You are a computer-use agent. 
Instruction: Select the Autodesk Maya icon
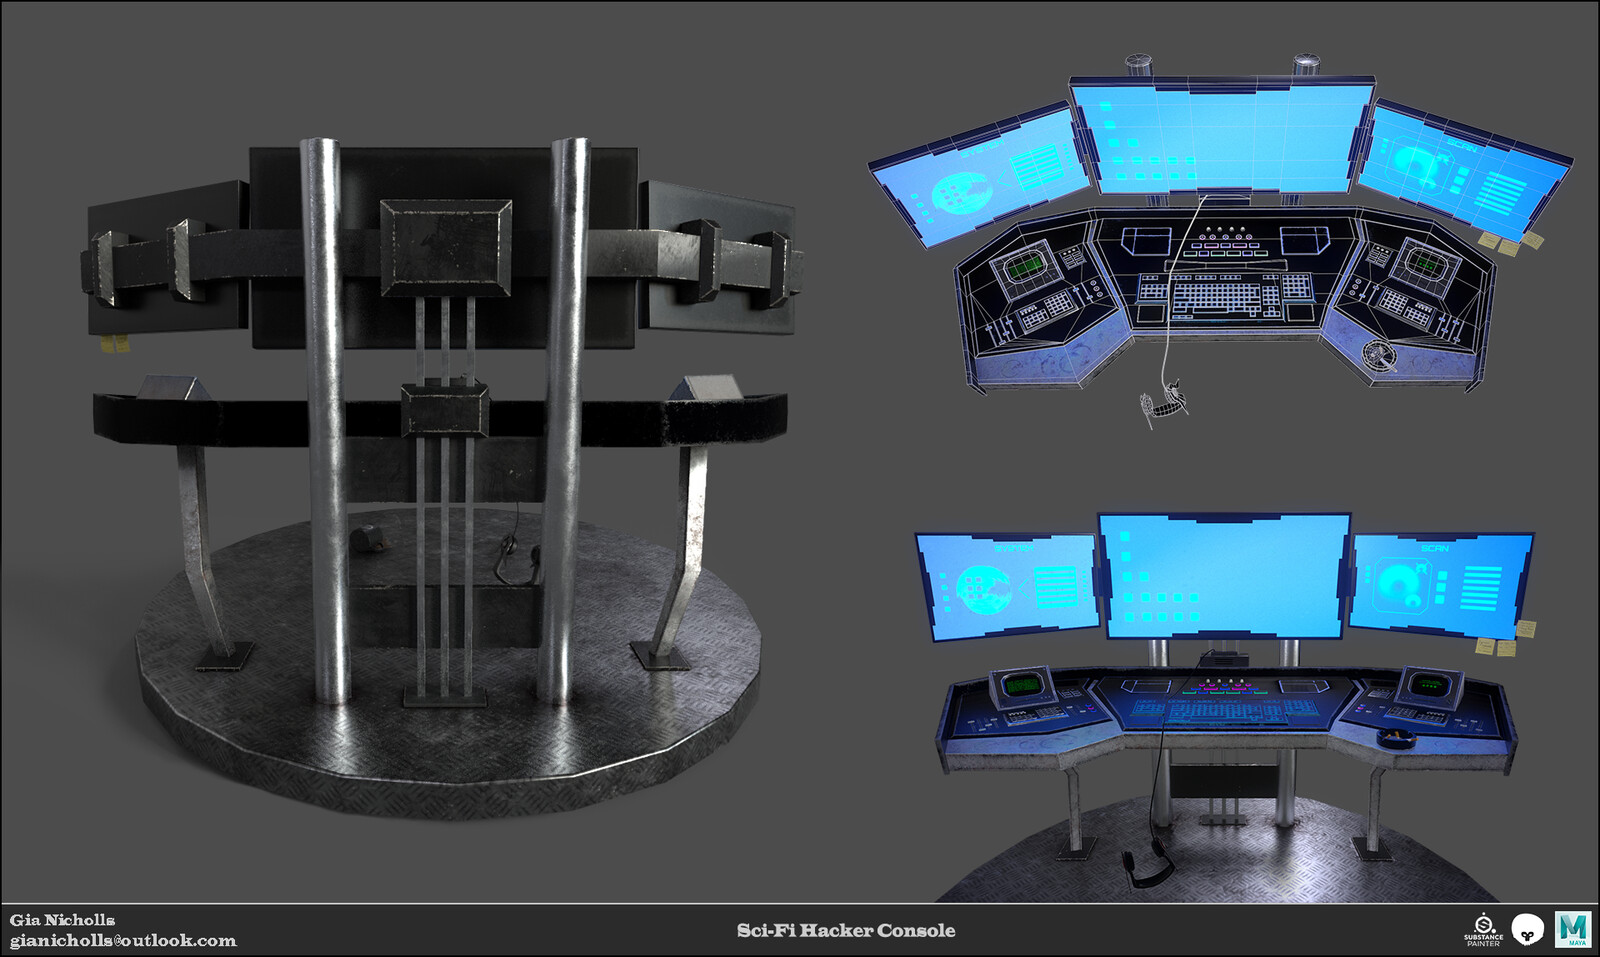(1573, 929)
